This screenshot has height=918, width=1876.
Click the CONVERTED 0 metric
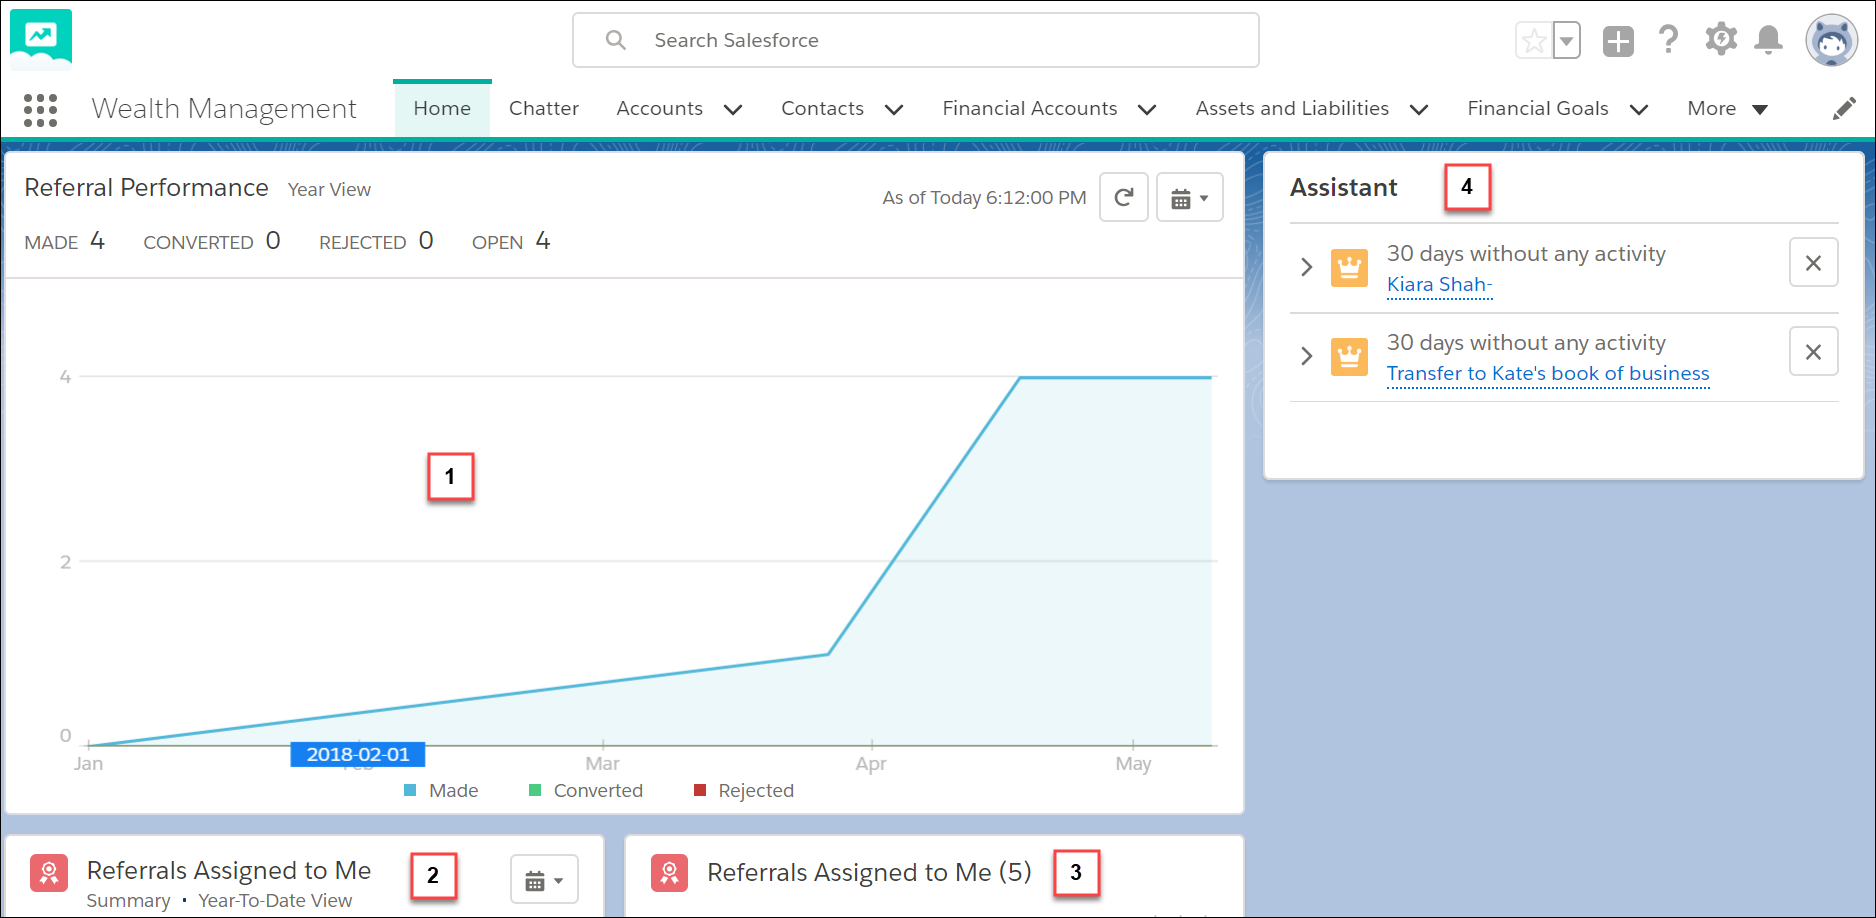[212, 241]
